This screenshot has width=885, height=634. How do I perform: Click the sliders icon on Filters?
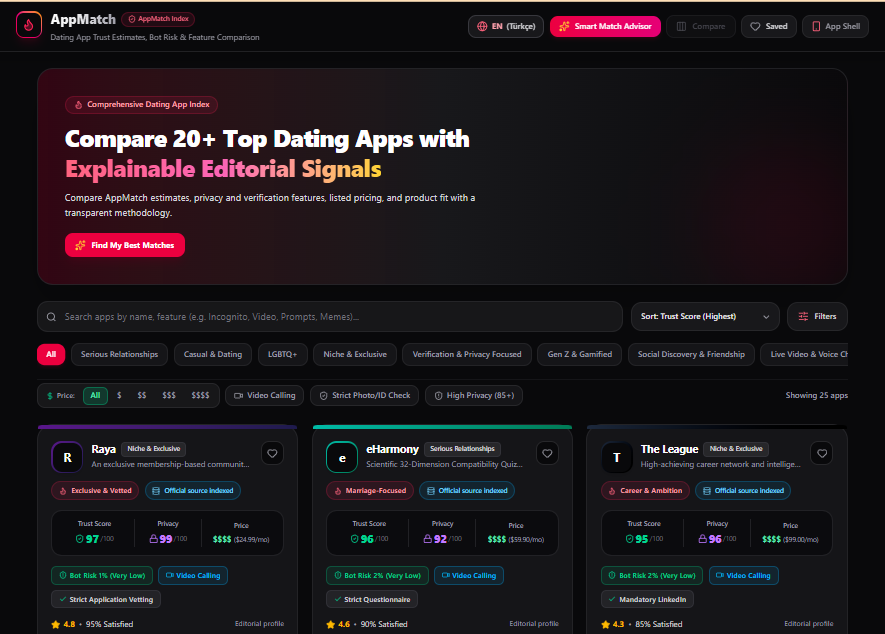(803, 317)
